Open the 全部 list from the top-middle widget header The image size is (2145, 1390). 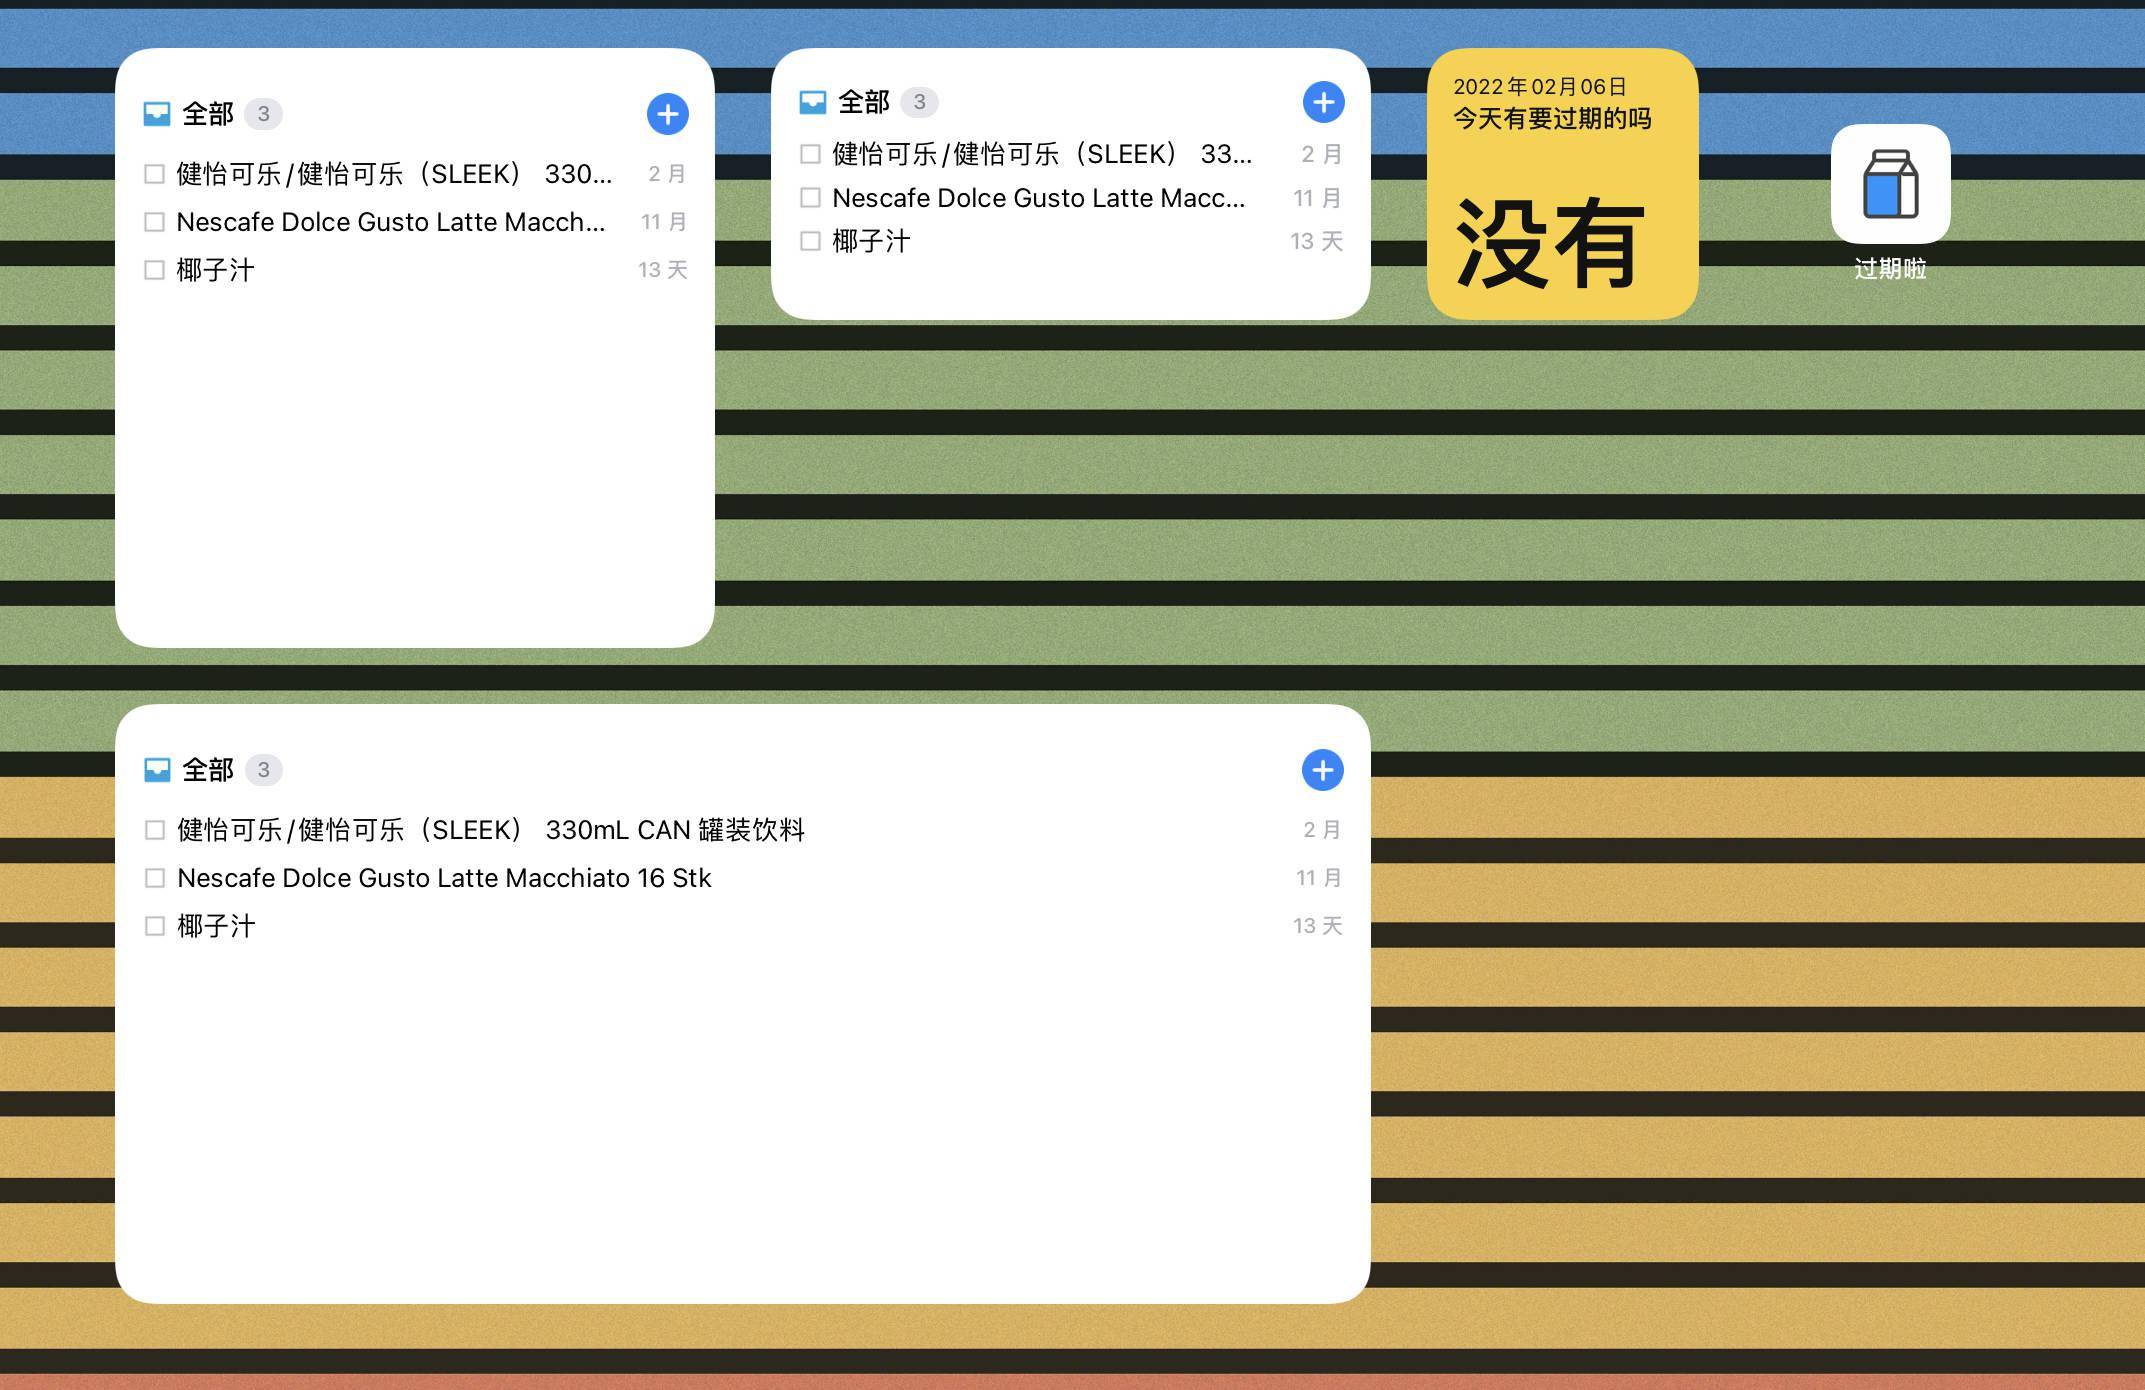pyautogui.click(x=864, y=101)
